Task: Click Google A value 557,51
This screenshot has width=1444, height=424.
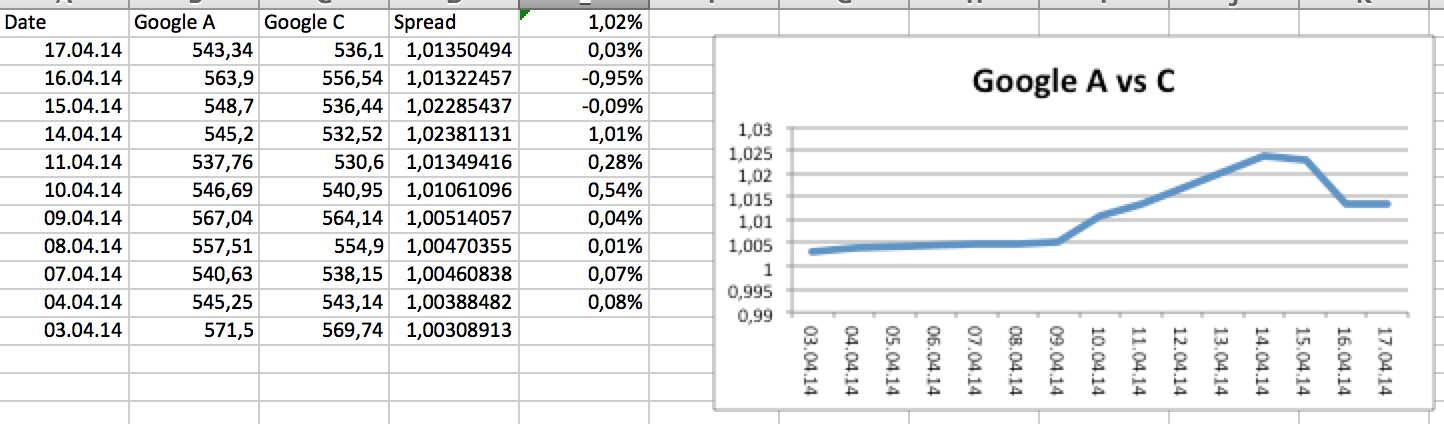Action: point(194,245)
